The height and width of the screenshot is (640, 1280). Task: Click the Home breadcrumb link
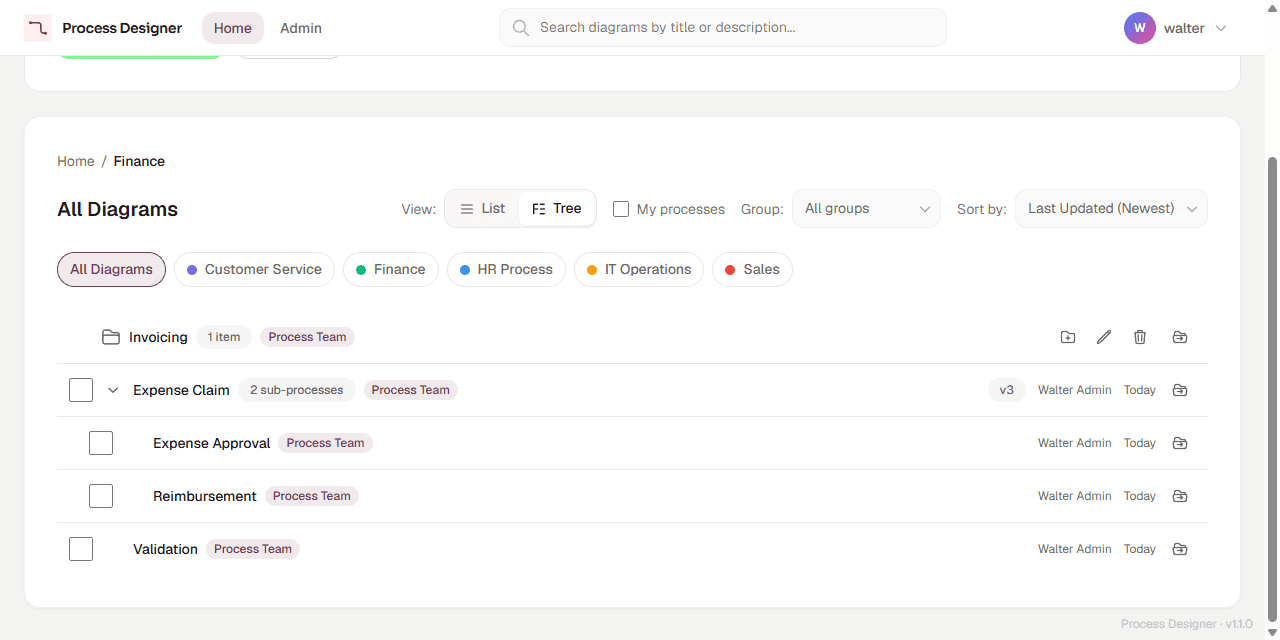76,161
